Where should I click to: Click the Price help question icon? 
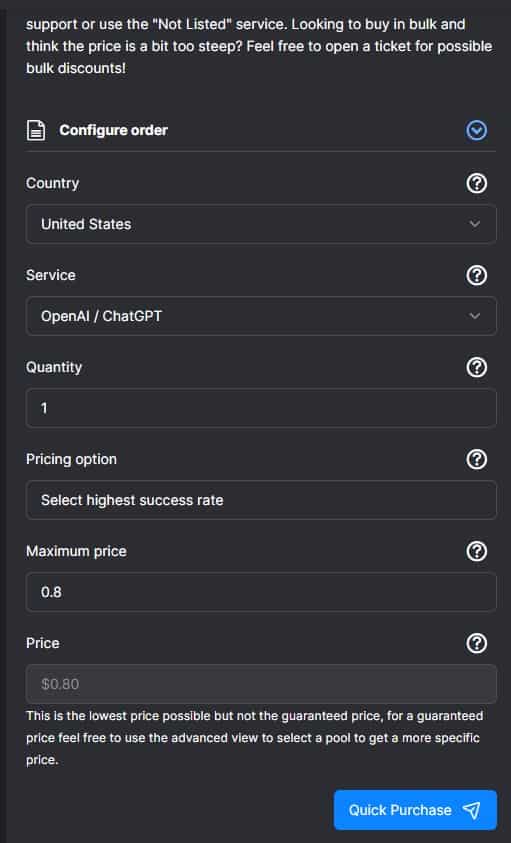point(477,643)
